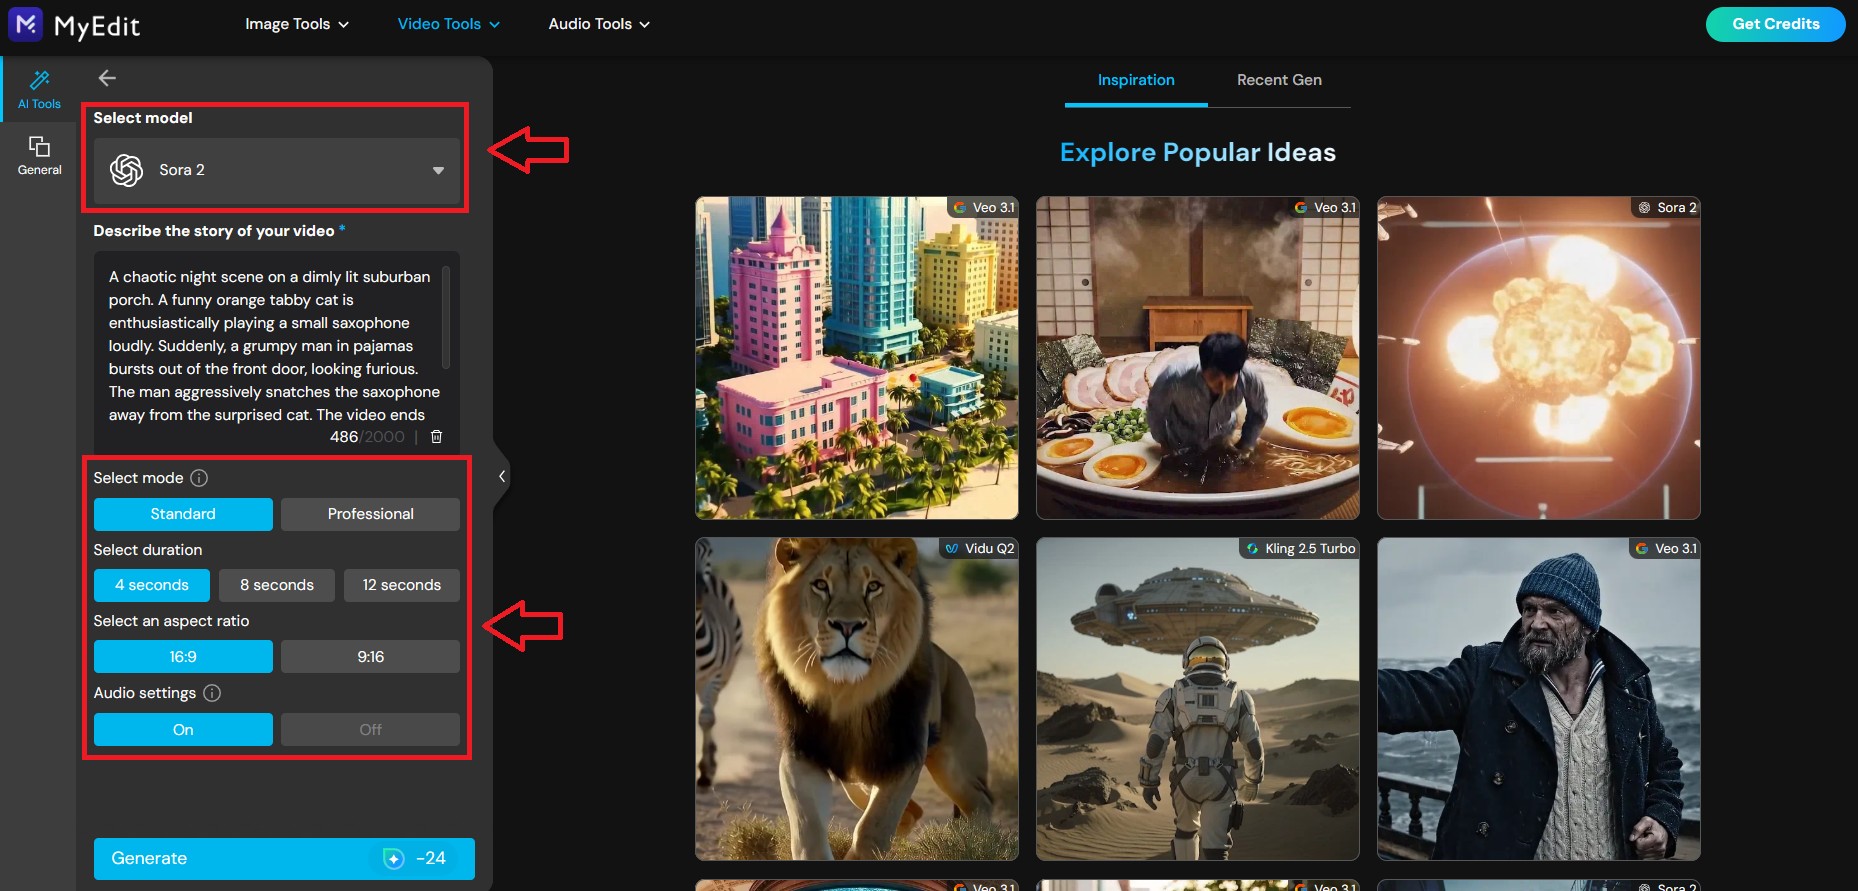
Task: Set duration to 4 seconds
Action: [152, 585]
